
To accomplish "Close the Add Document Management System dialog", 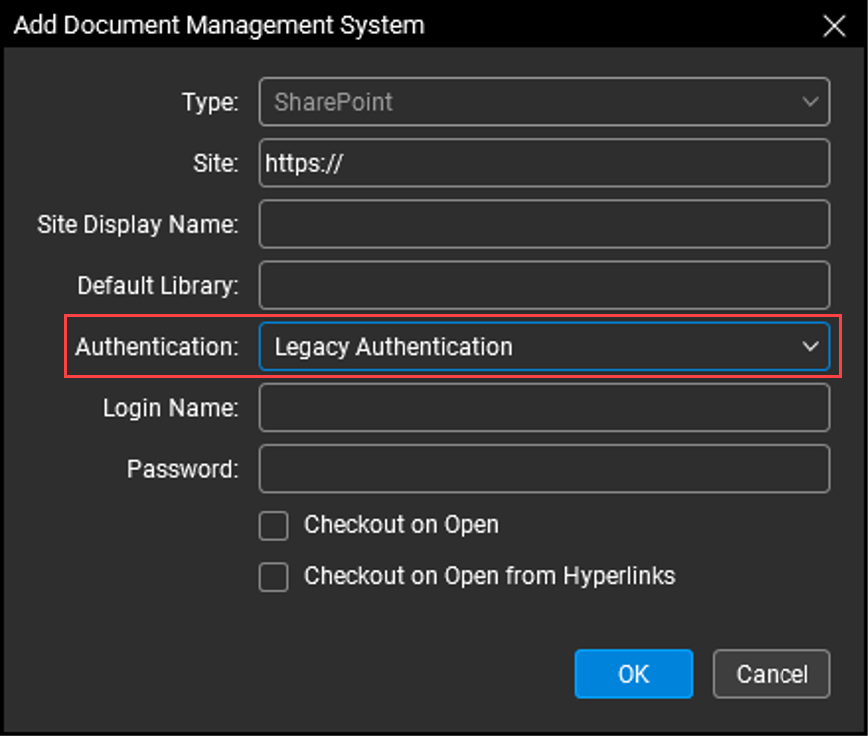I will [x=833, y=26].
